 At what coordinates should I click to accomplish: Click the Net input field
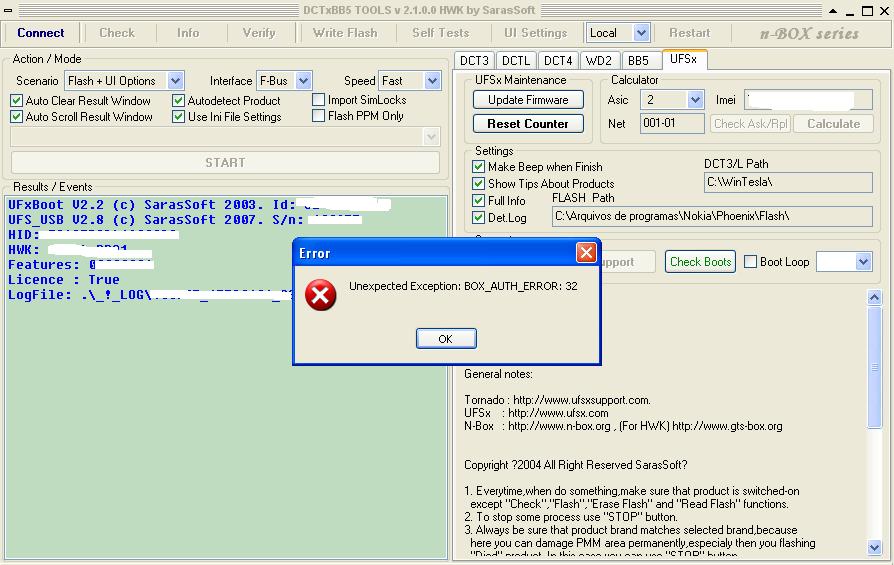point(672,123)
